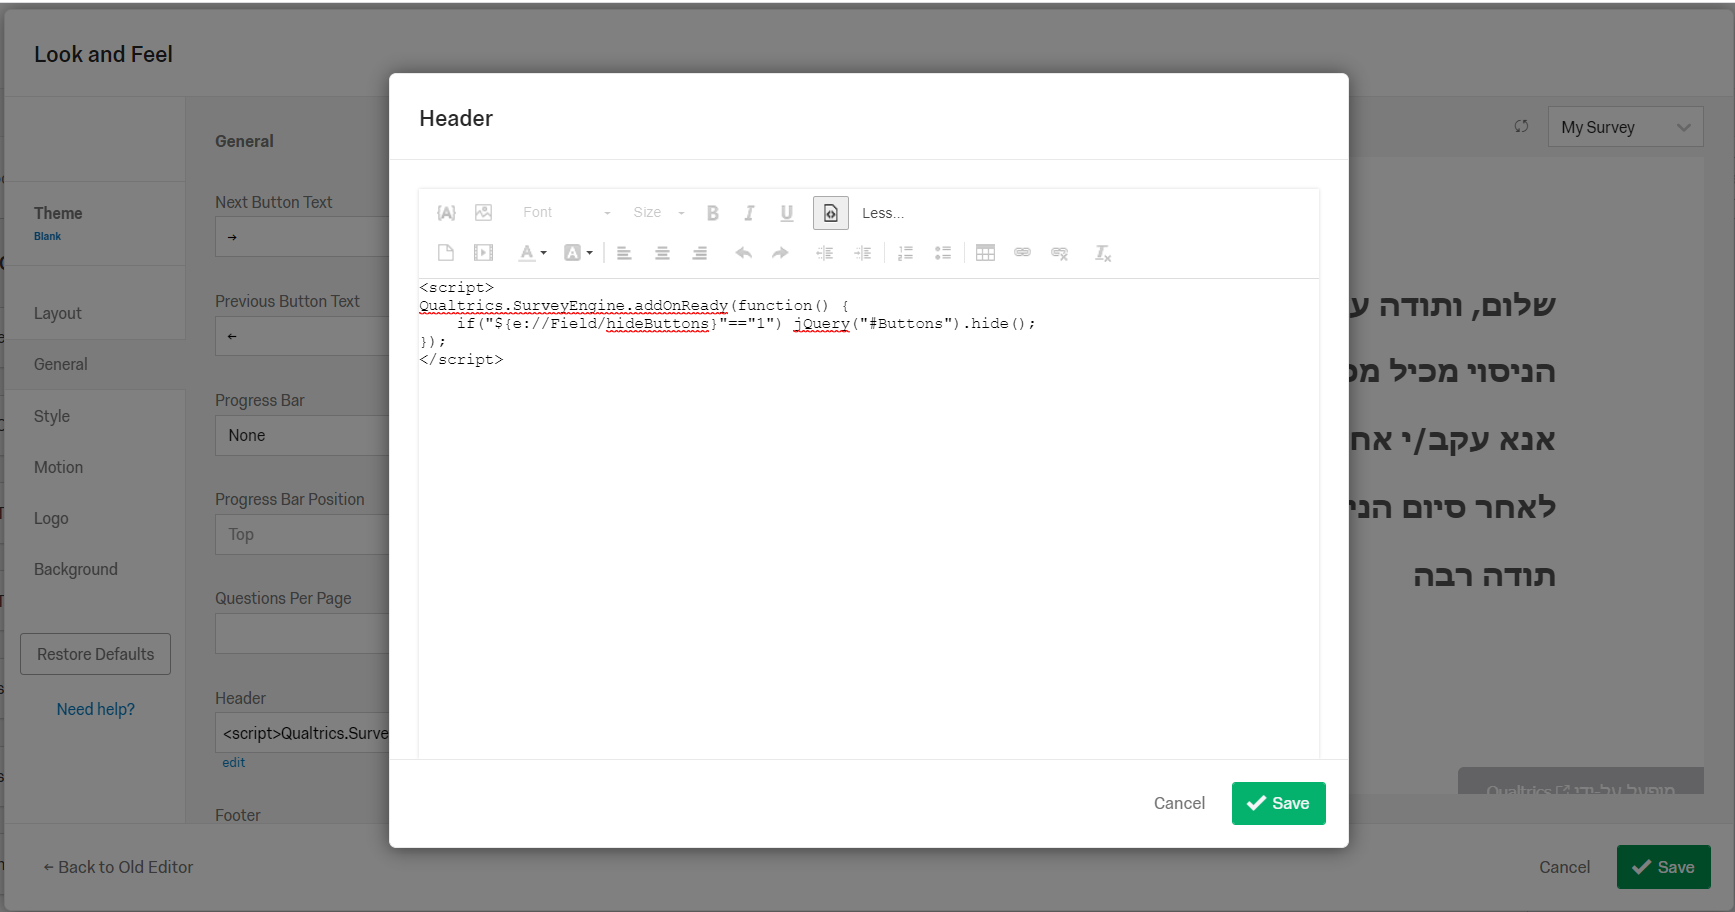The image size is (1735, 912).
Task: Open the Style section
Action: pyautogui.click(x=52, y=416)
